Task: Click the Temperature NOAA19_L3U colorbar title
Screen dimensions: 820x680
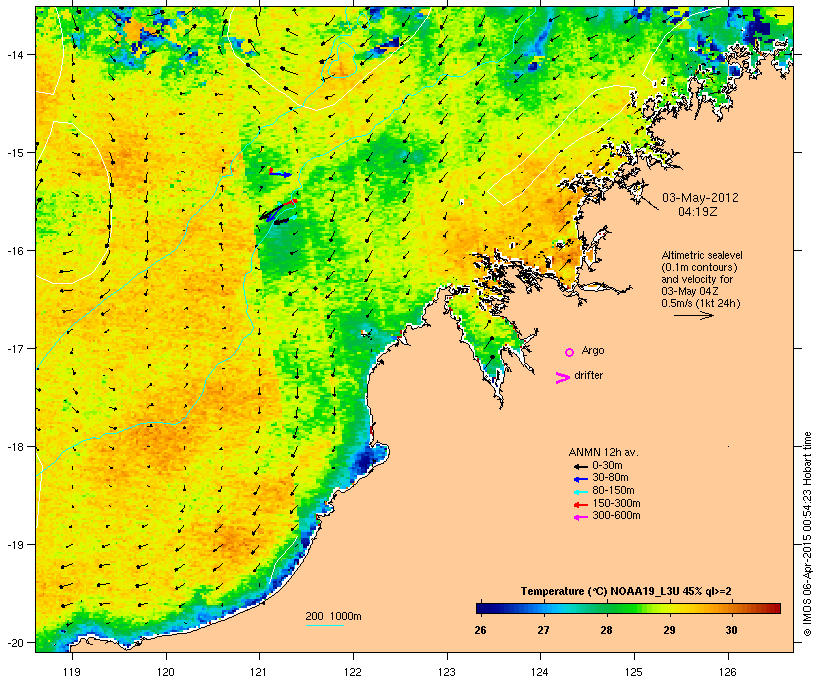Action: tap(626, 591)
